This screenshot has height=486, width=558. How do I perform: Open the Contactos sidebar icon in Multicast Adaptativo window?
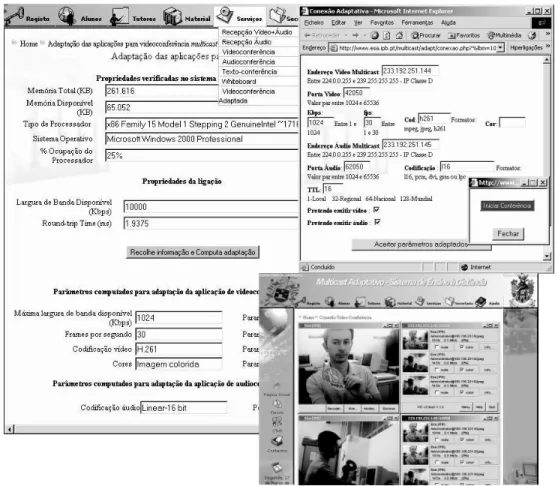277,441
